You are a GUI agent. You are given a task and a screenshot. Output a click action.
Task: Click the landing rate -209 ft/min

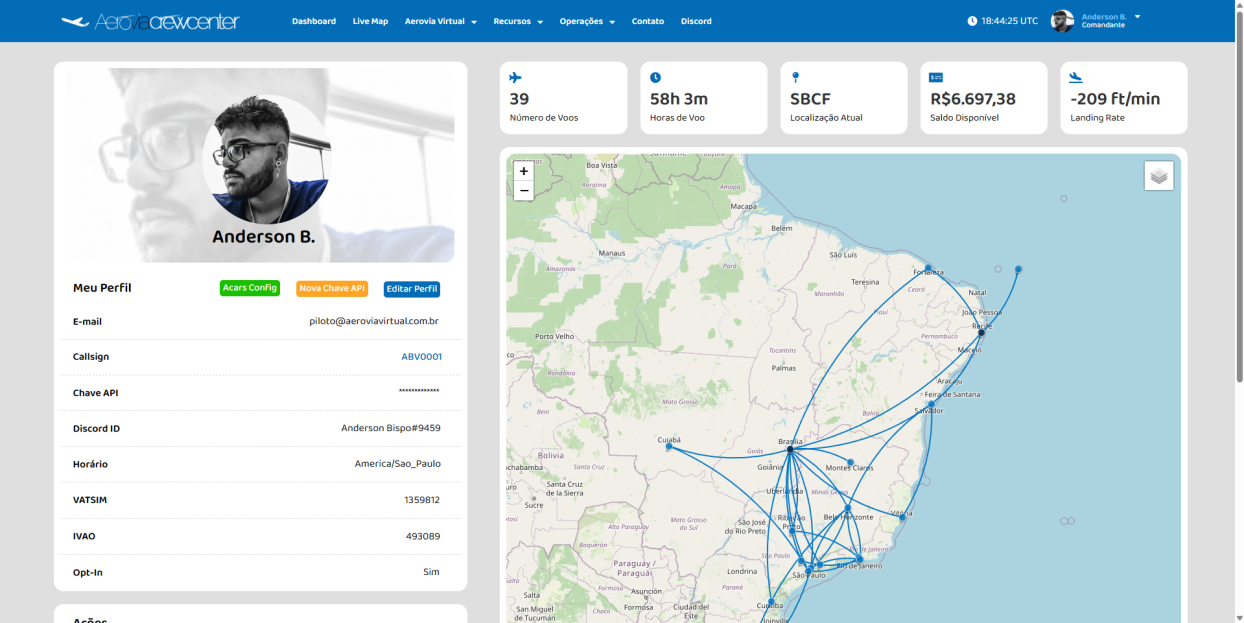point(1115,99)
